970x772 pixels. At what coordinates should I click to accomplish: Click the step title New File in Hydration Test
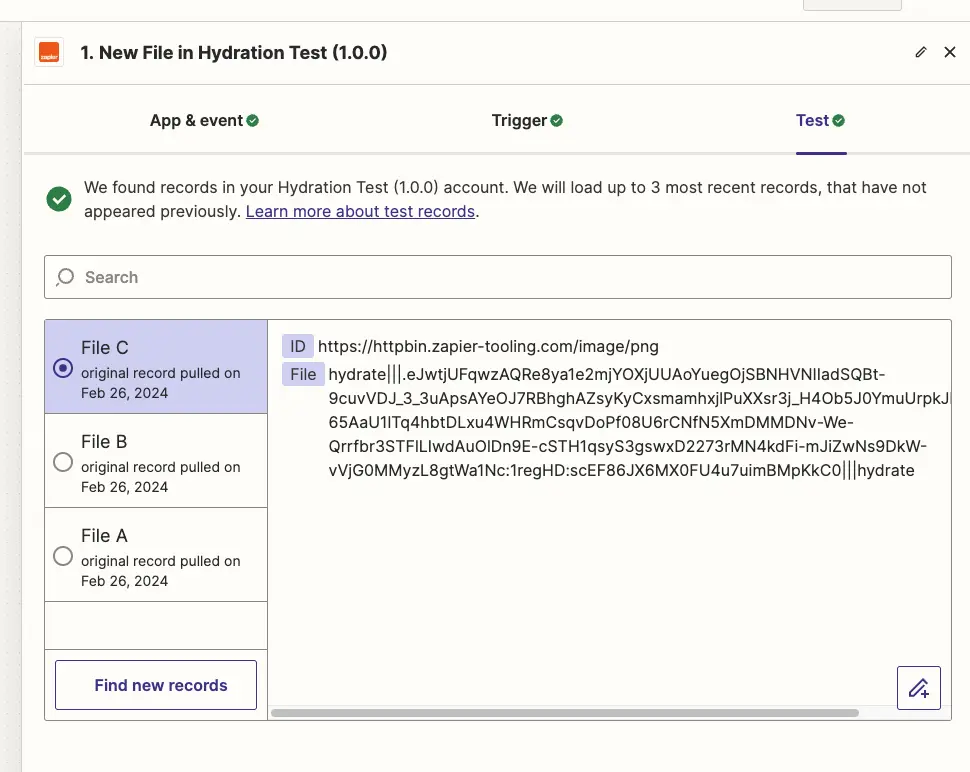point(234,53)
